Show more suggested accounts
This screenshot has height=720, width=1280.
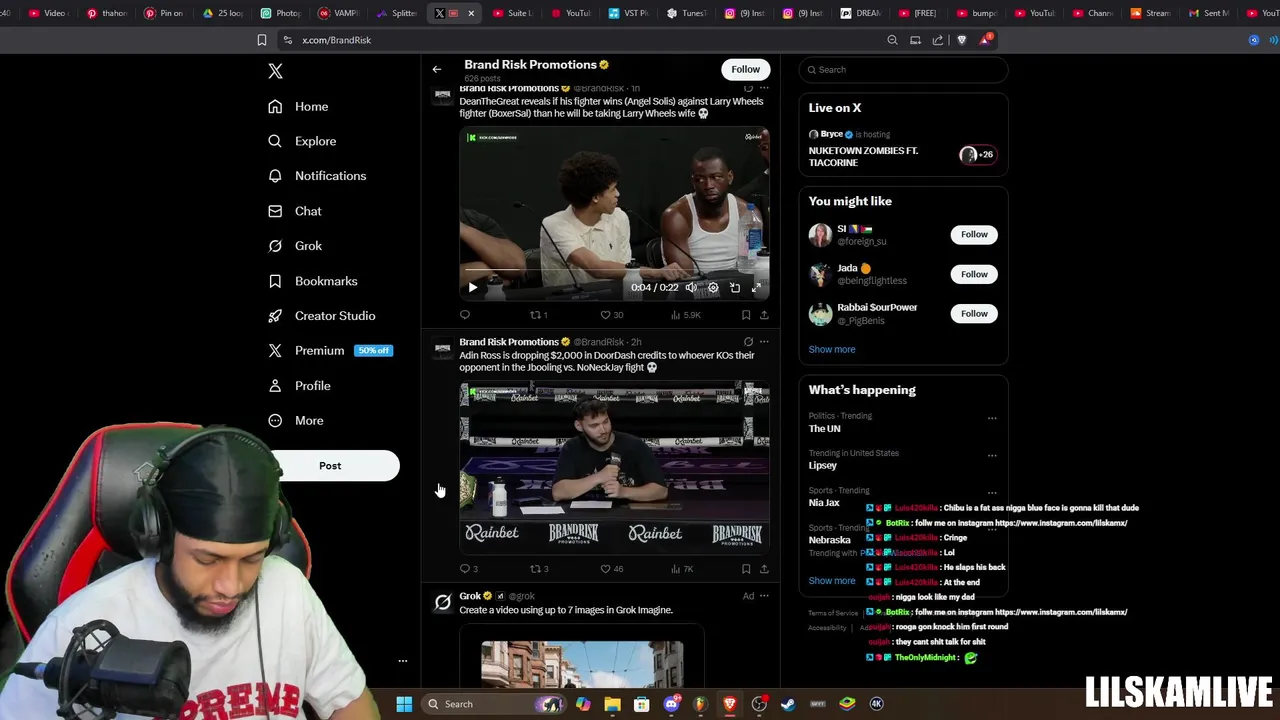(832, 350)
